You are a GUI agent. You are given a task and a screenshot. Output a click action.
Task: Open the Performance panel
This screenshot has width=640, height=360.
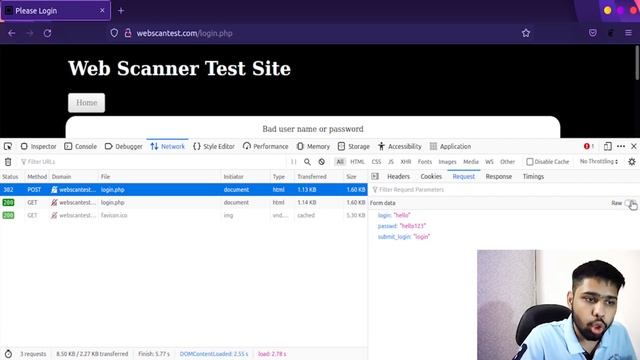[265, 146]
